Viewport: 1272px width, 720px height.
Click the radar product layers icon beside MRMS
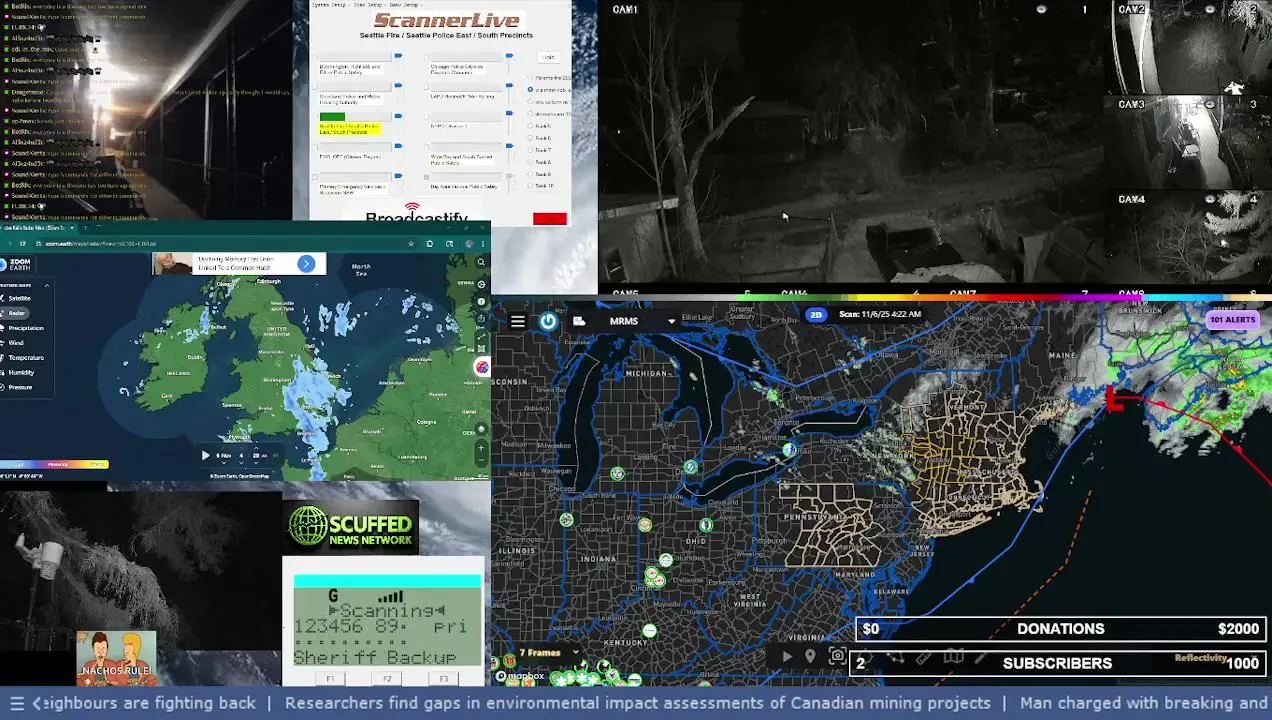point(579,321)
